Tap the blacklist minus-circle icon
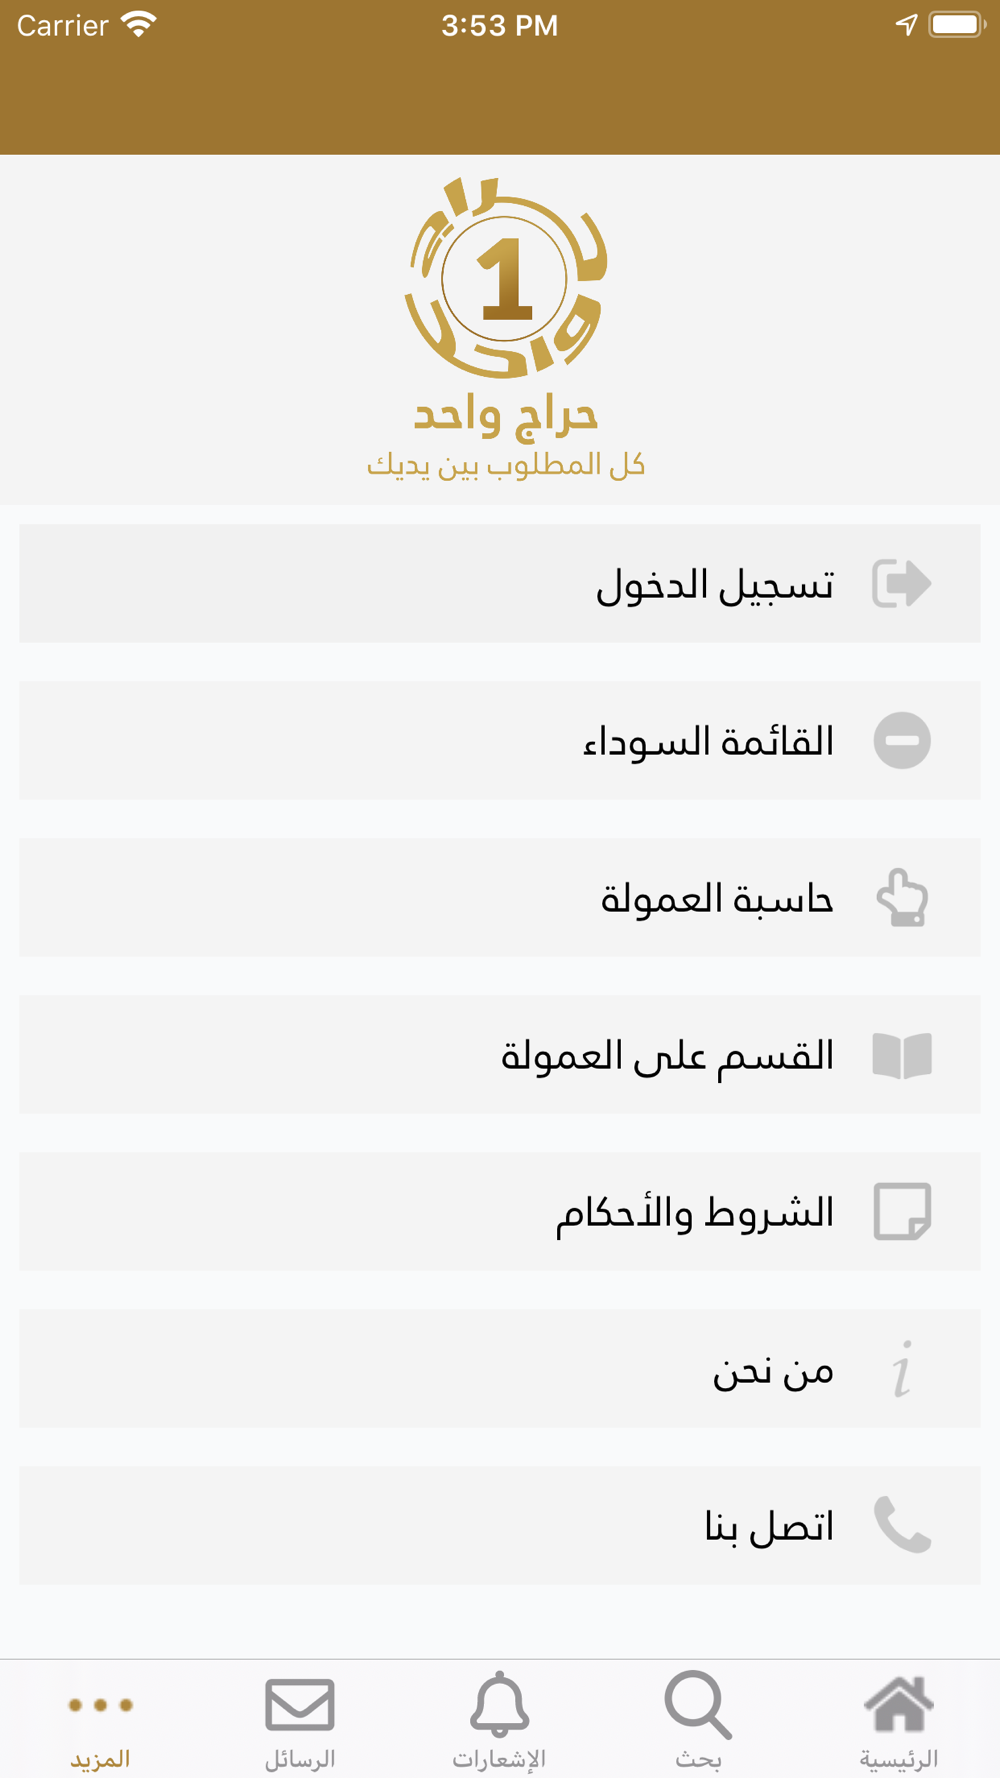The height and width of the screenshot is (1778, 1000). 902,740
